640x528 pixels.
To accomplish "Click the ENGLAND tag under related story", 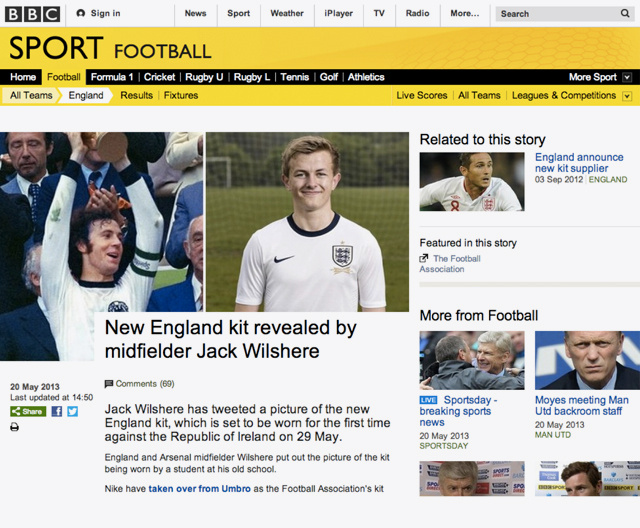I will coord(608,180).
